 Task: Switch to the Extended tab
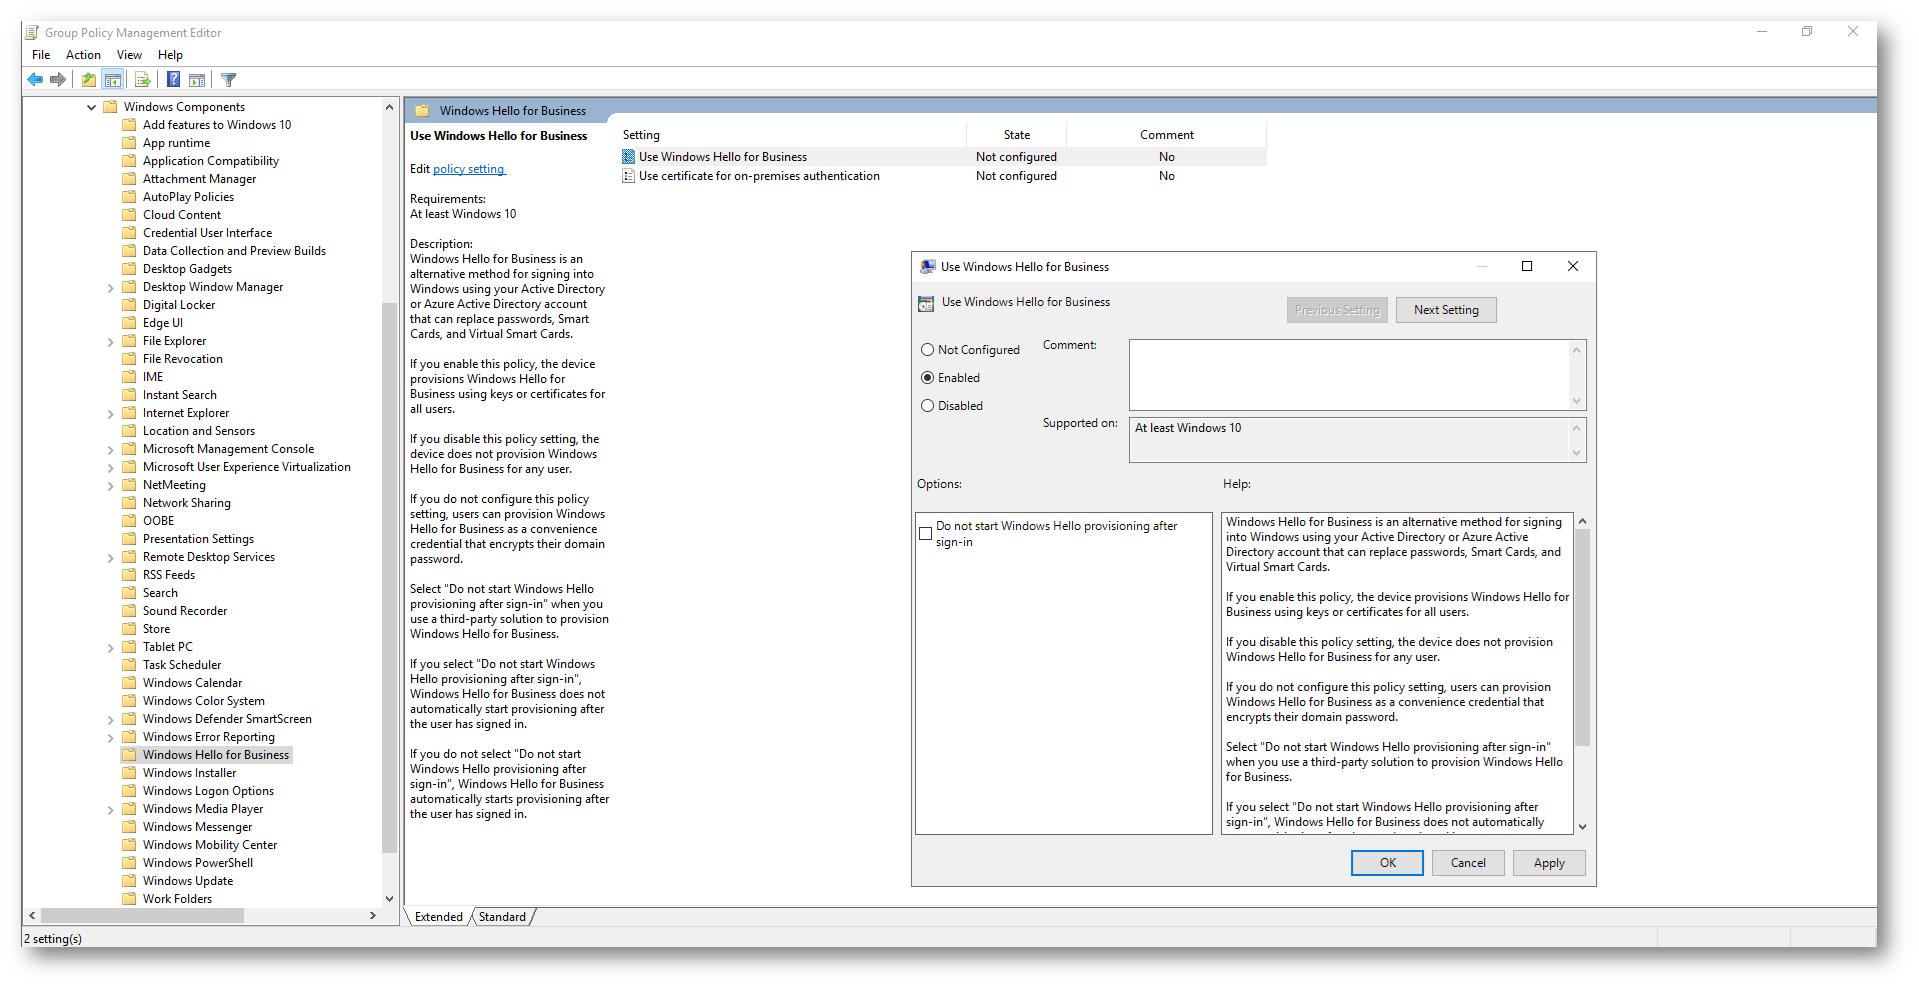pos(439,917)
